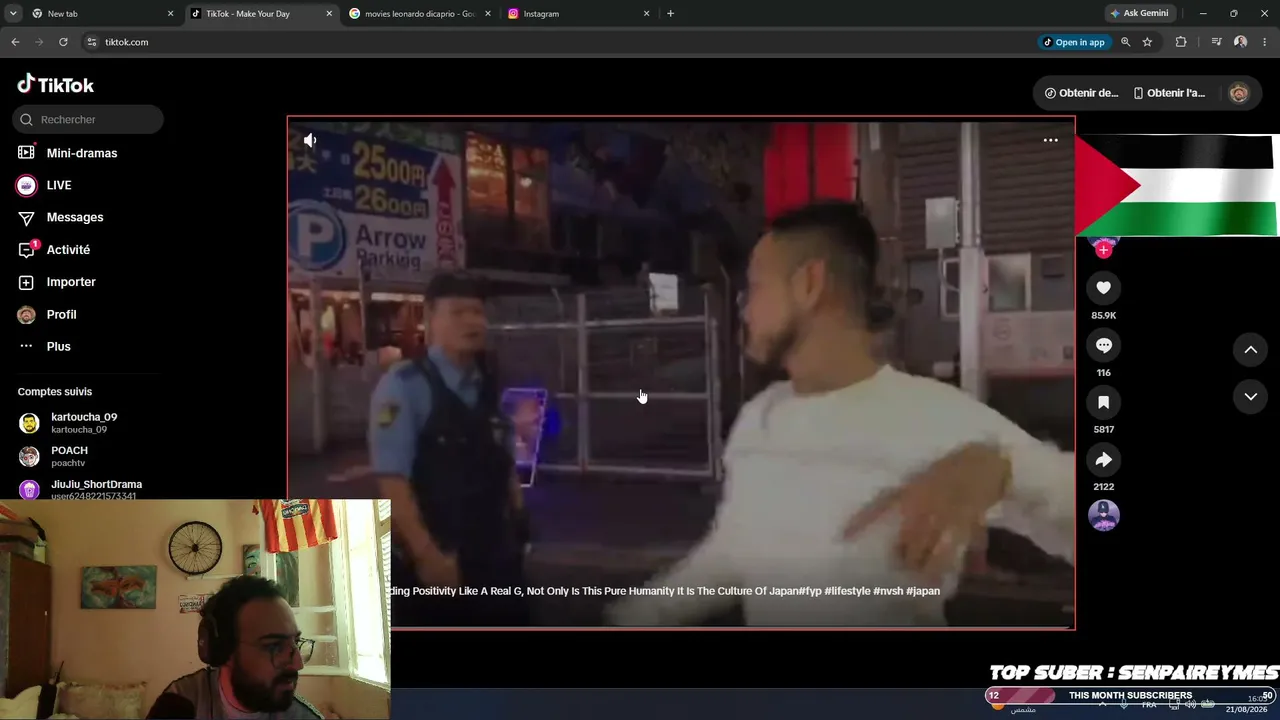The width and height of the screenshot is (1280, 720).
Task: Open the kartoucha_09 followed account
Action: (x=84, y=423)
